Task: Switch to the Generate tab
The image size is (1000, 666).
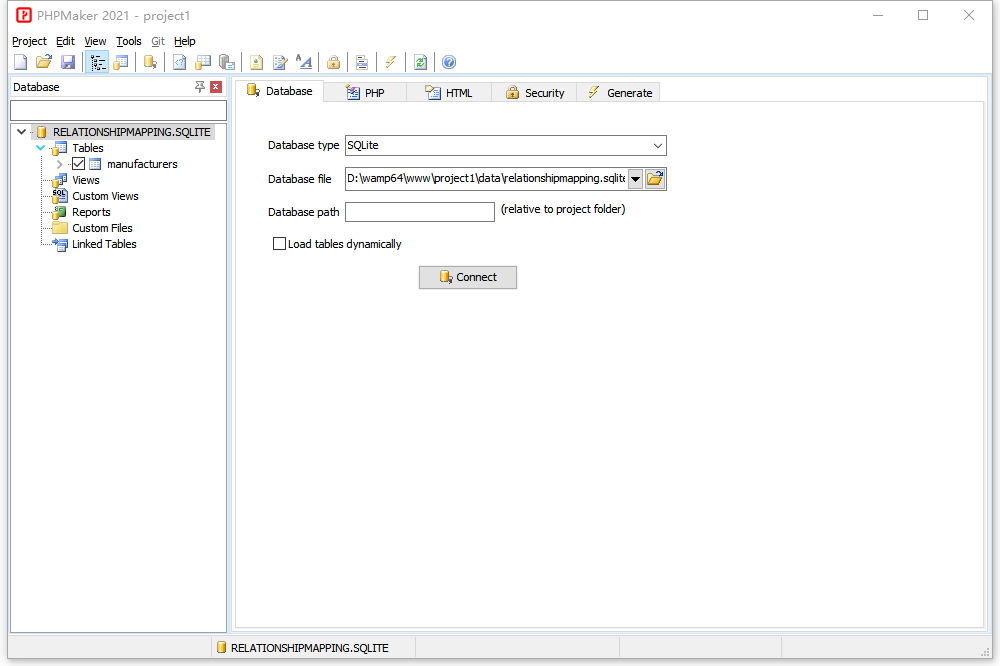Action: click(619, 93)
